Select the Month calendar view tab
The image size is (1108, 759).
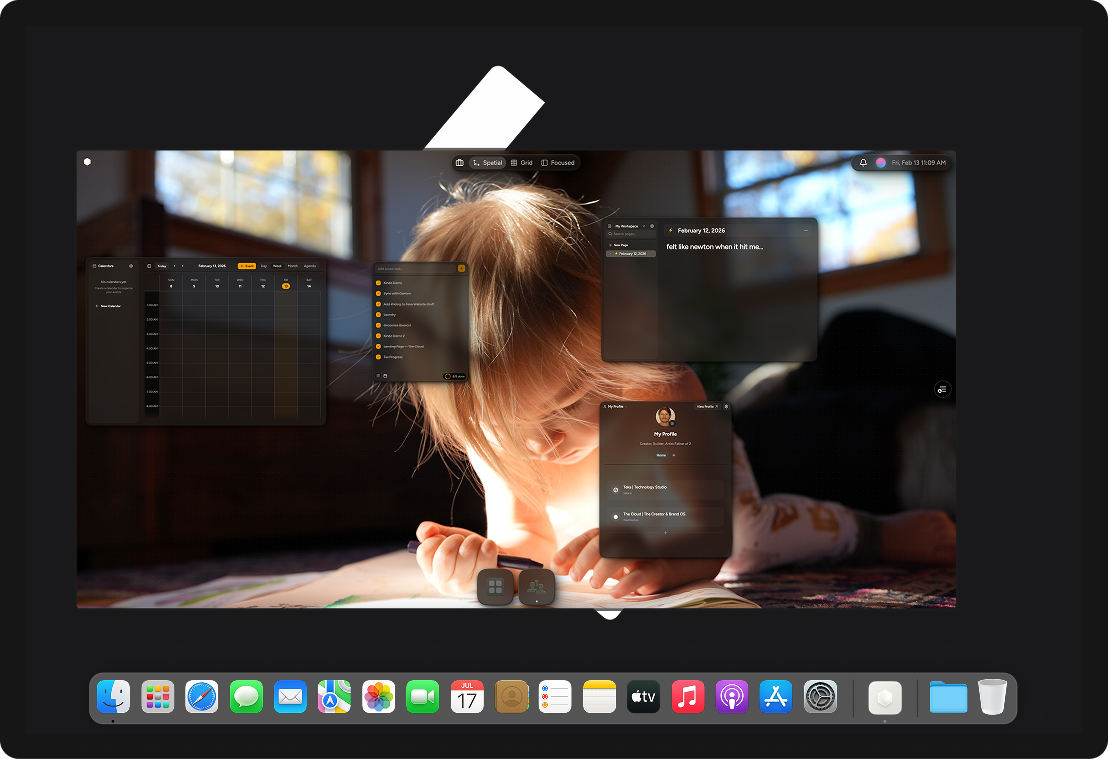(293, 266)
